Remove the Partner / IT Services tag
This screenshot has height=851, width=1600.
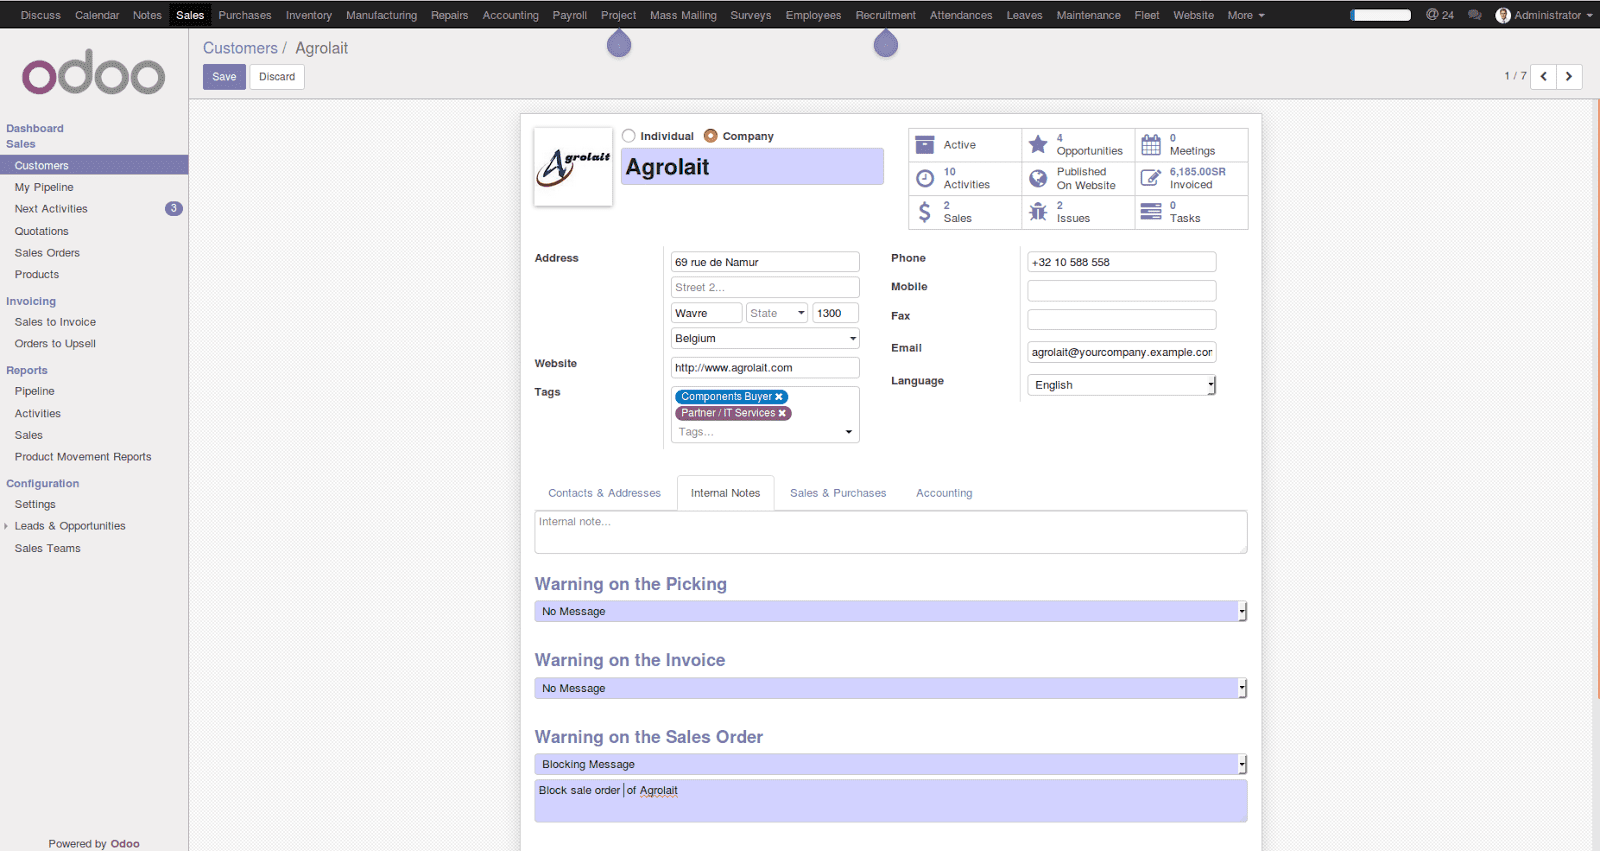(x=782, y=413)
